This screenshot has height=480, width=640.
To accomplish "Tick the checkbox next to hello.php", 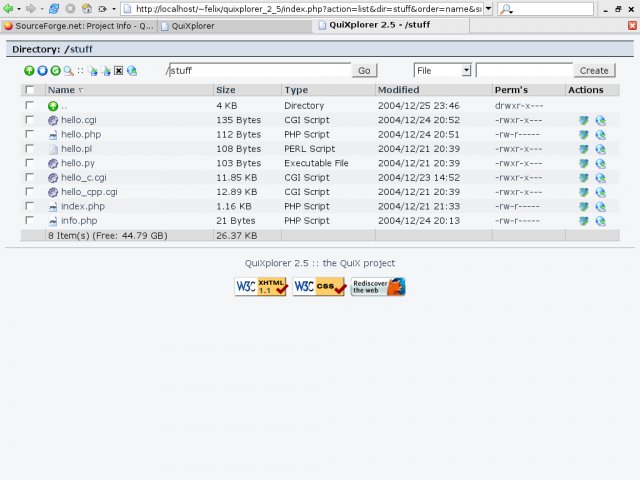I will [29, 134].
